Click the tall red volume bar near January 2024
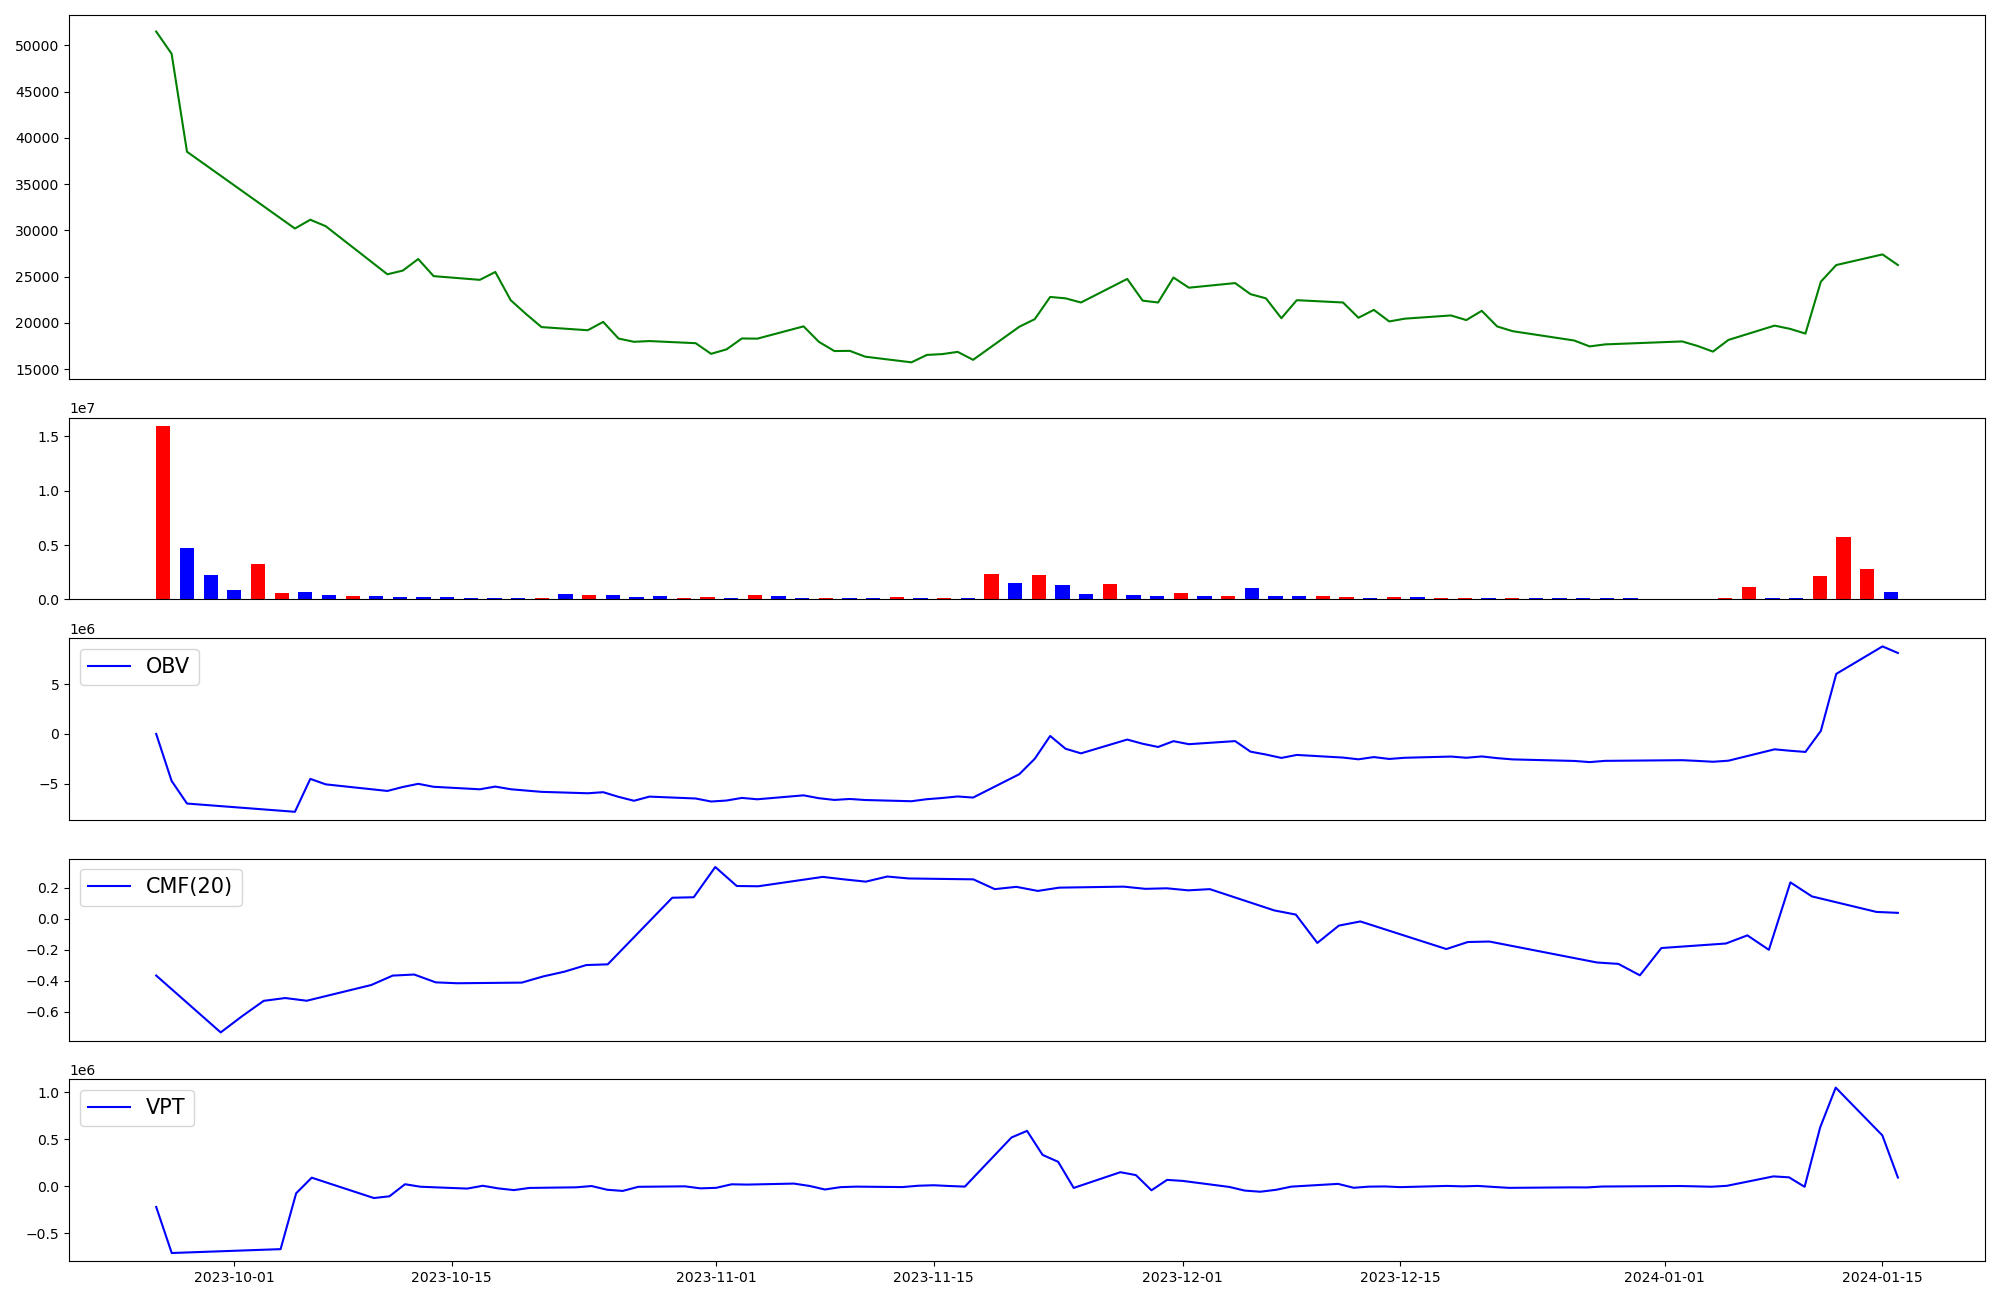2000x1300 pixels. point(1843,568)
